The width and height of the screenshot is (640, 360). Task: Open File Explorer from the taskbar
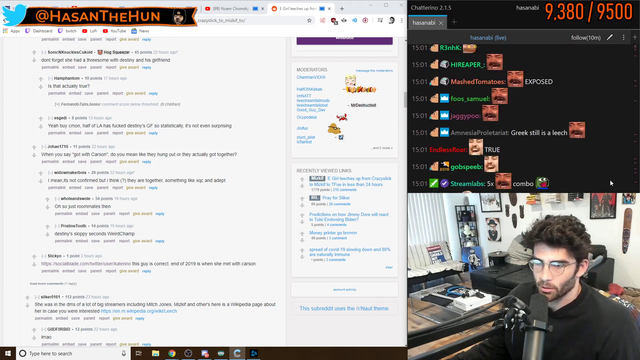tap(156, 353)
